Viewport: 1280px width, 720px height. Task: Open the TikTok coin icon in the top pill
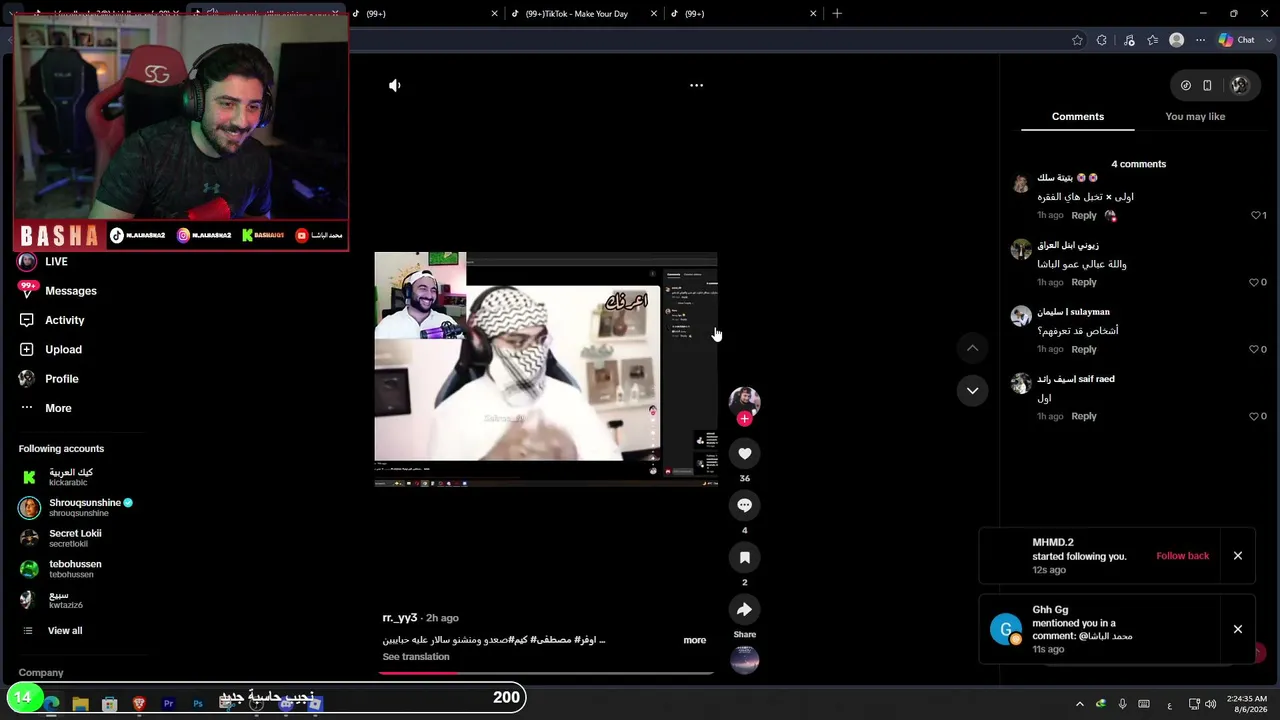1186,86
